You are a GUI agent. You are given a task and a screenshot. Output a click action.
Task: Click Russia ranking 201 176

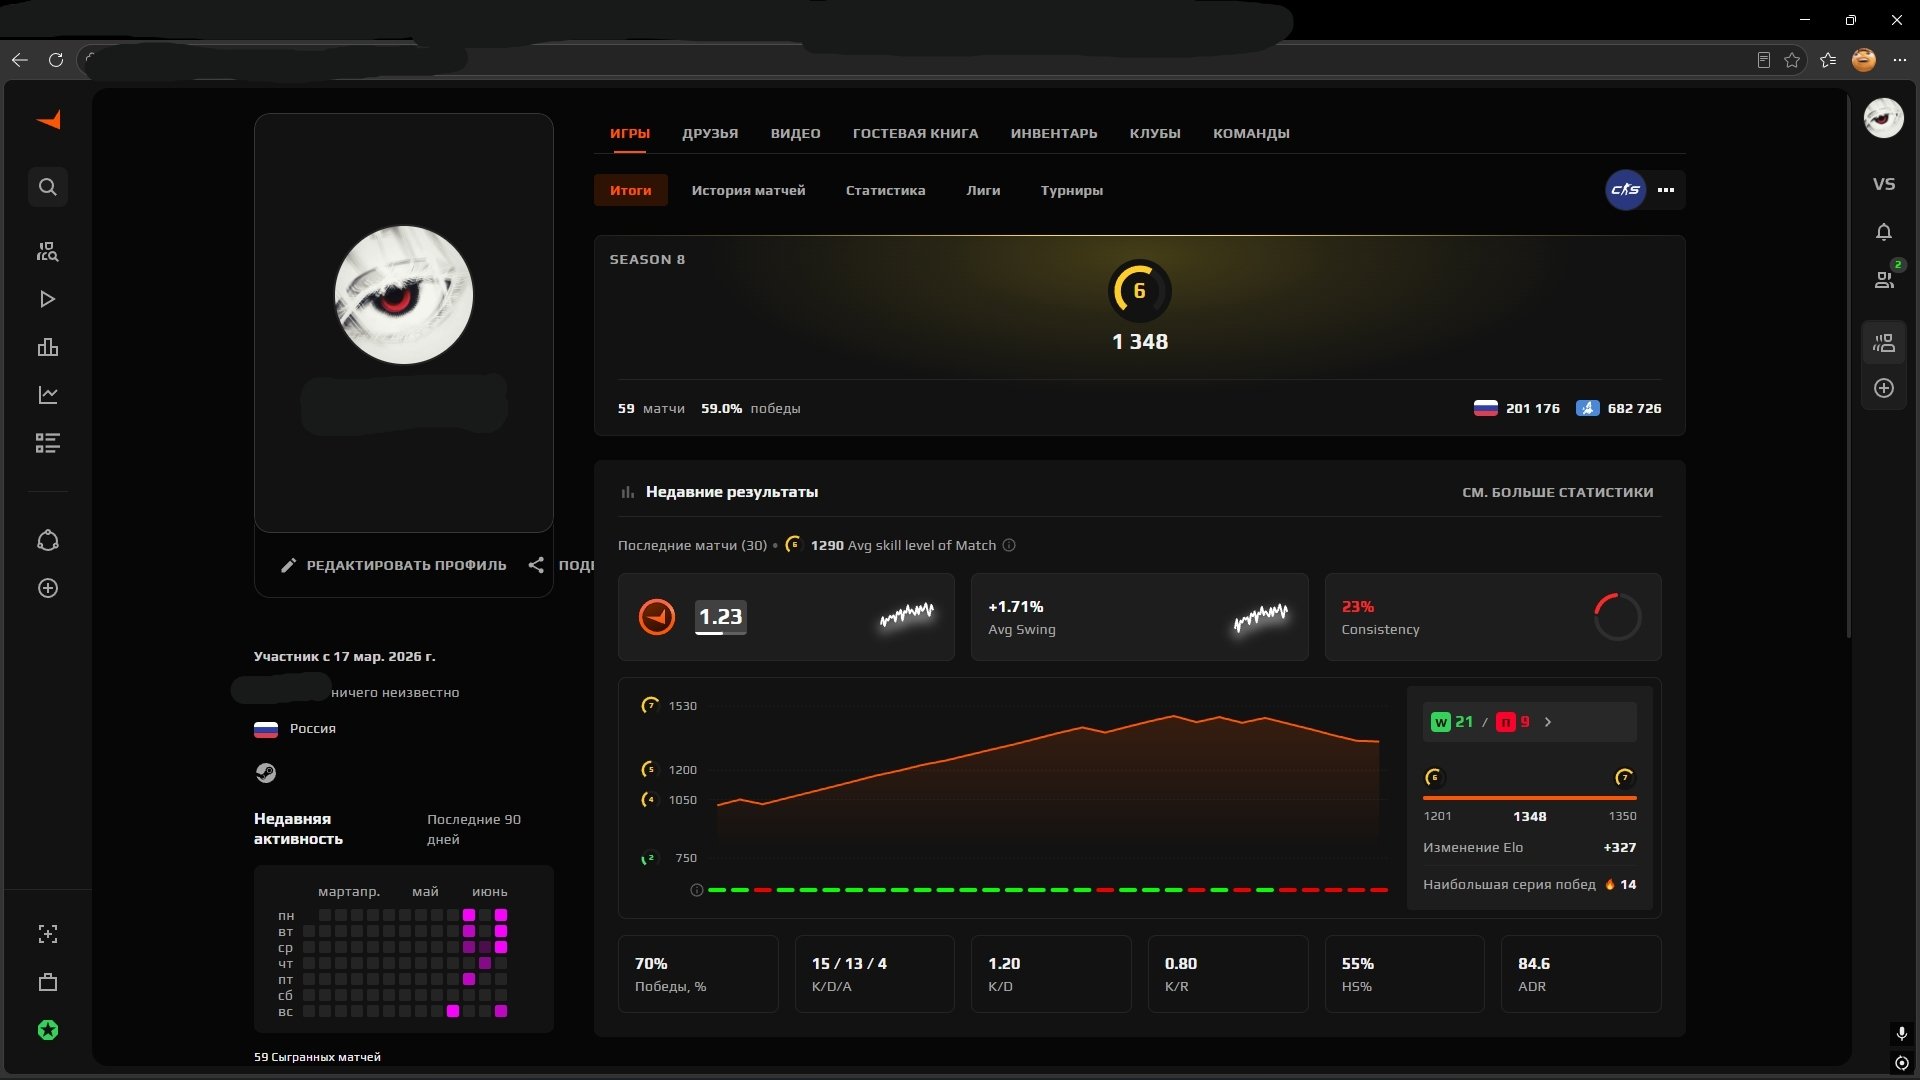[x=1517, y=408]
